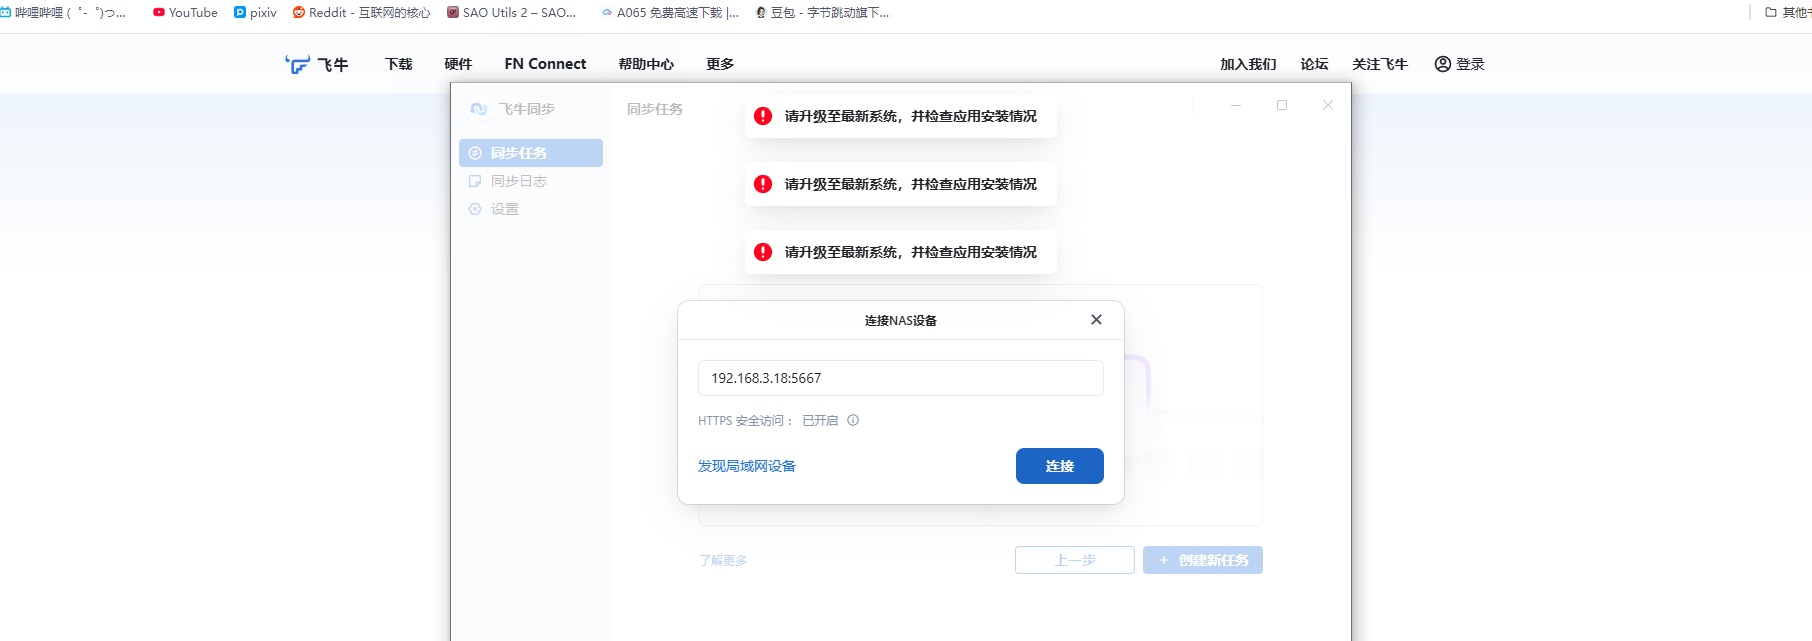The width and height of the screenshot is (1812, 641).
Task: Click the 创建新任务 button
Action: point(1203,560)
